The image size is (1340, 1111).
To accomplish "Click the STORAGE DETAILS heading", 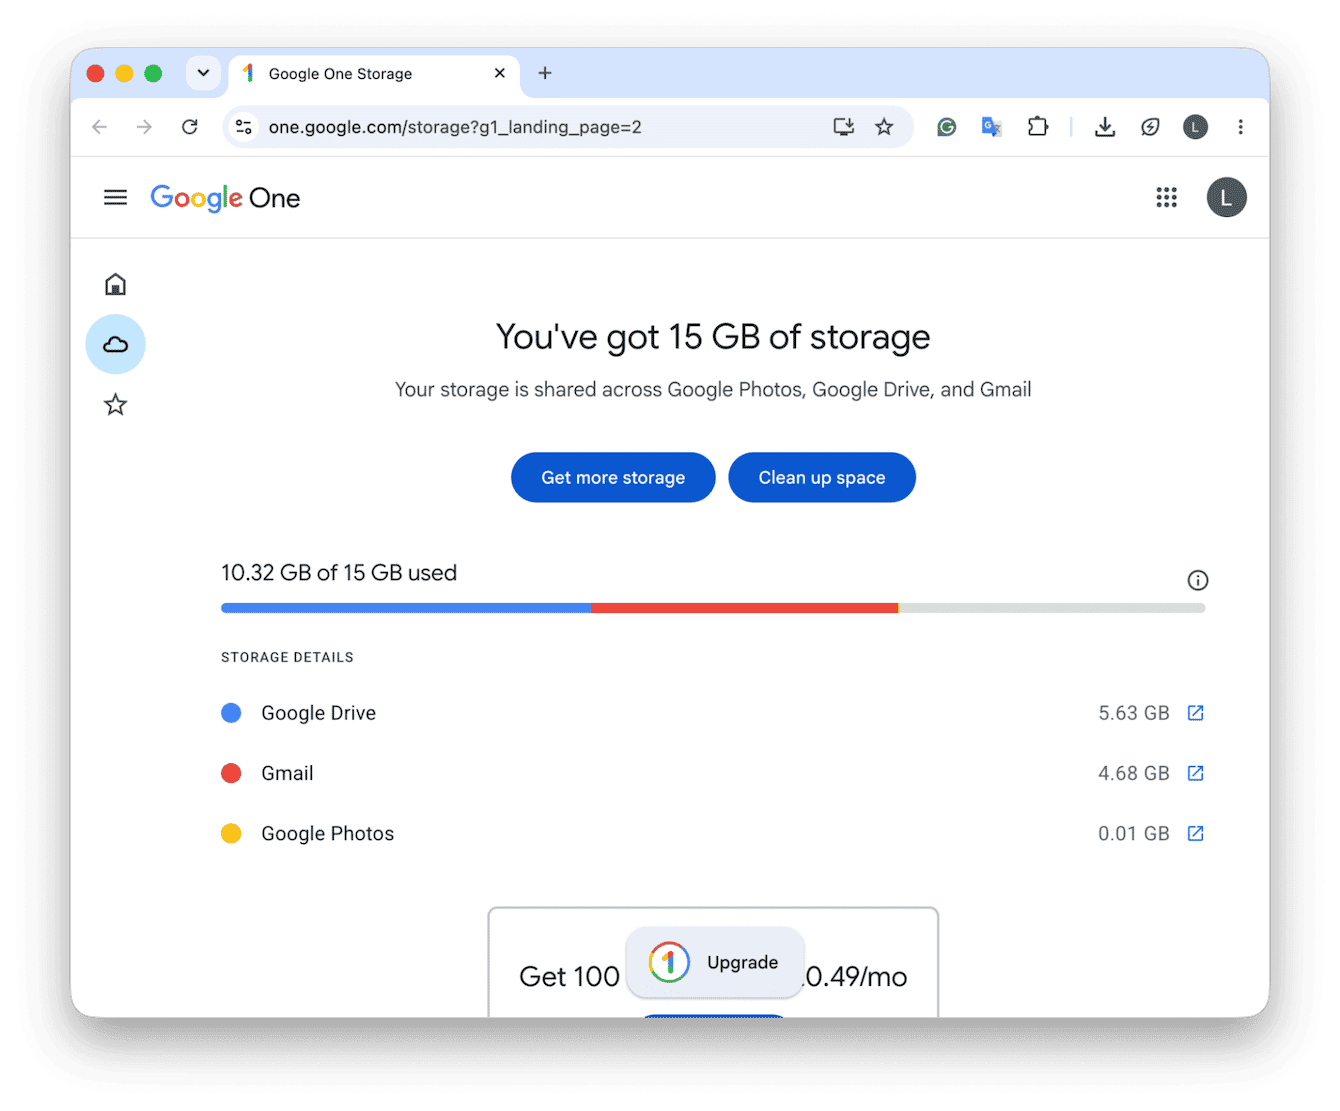I will coord(287,657).
